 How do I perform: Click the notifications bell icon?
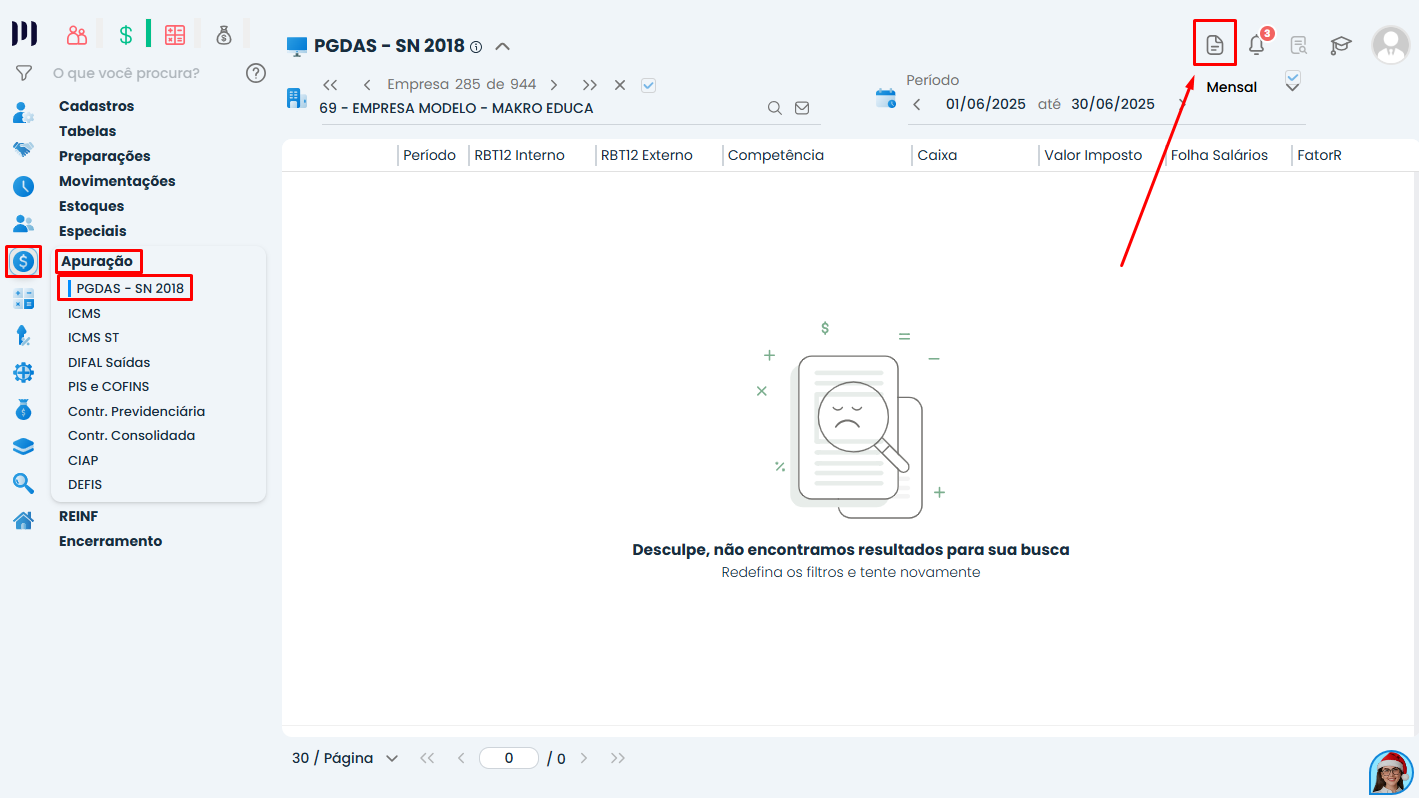[1257, 45]
